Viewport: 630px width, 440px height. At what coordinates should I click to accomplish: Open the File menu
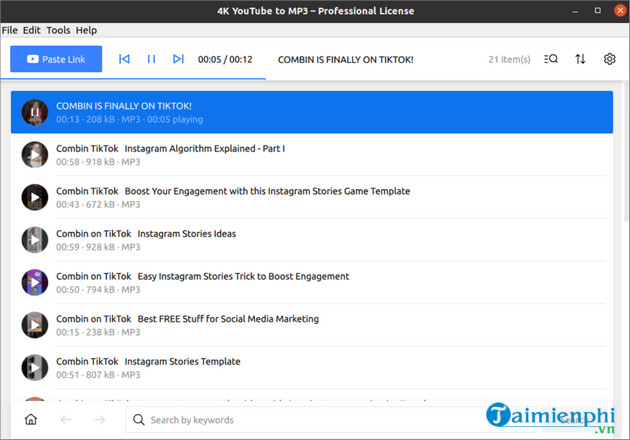pyautogui.click(x=10, y=30)
